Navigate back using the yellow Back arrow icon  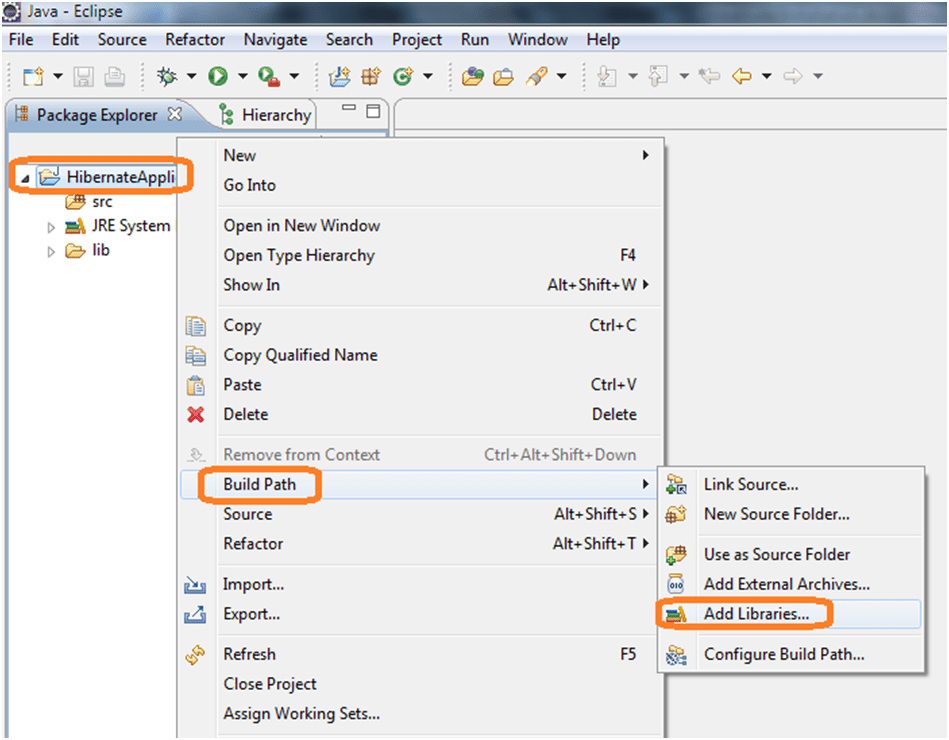click(x=742, y=76)
